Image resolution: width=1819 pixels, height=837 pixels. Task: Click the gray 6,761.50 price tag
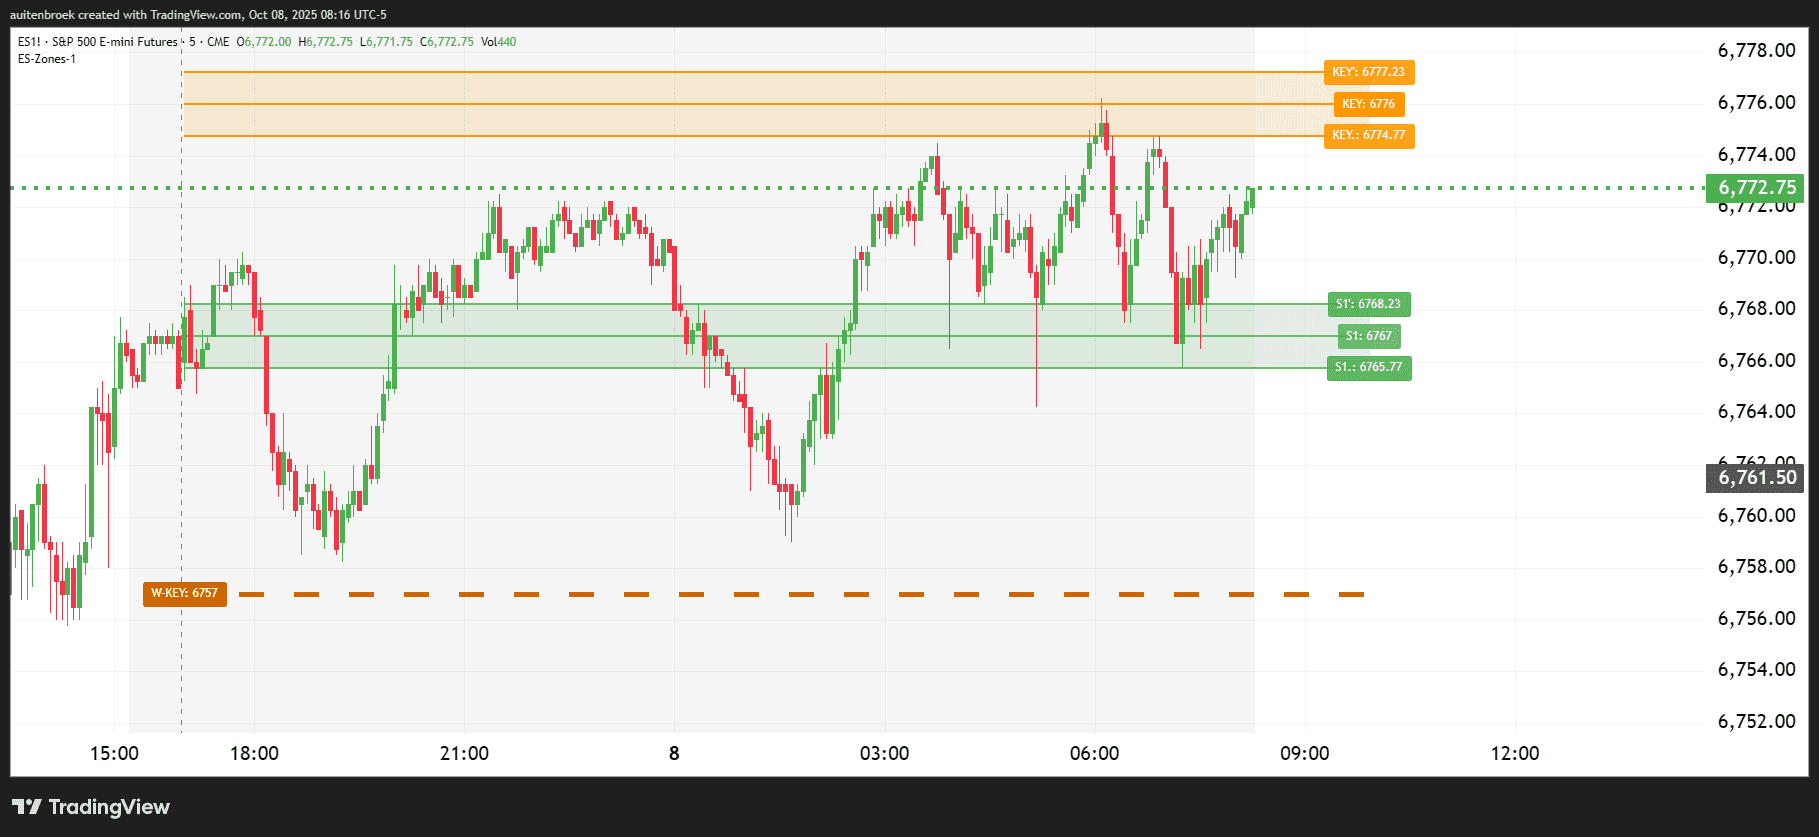1756,478
